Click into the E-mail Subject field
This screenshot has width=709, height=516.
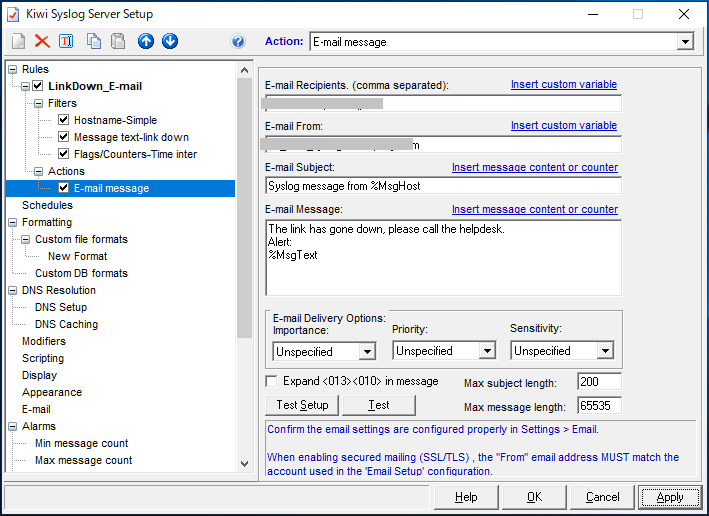(443, 186)
